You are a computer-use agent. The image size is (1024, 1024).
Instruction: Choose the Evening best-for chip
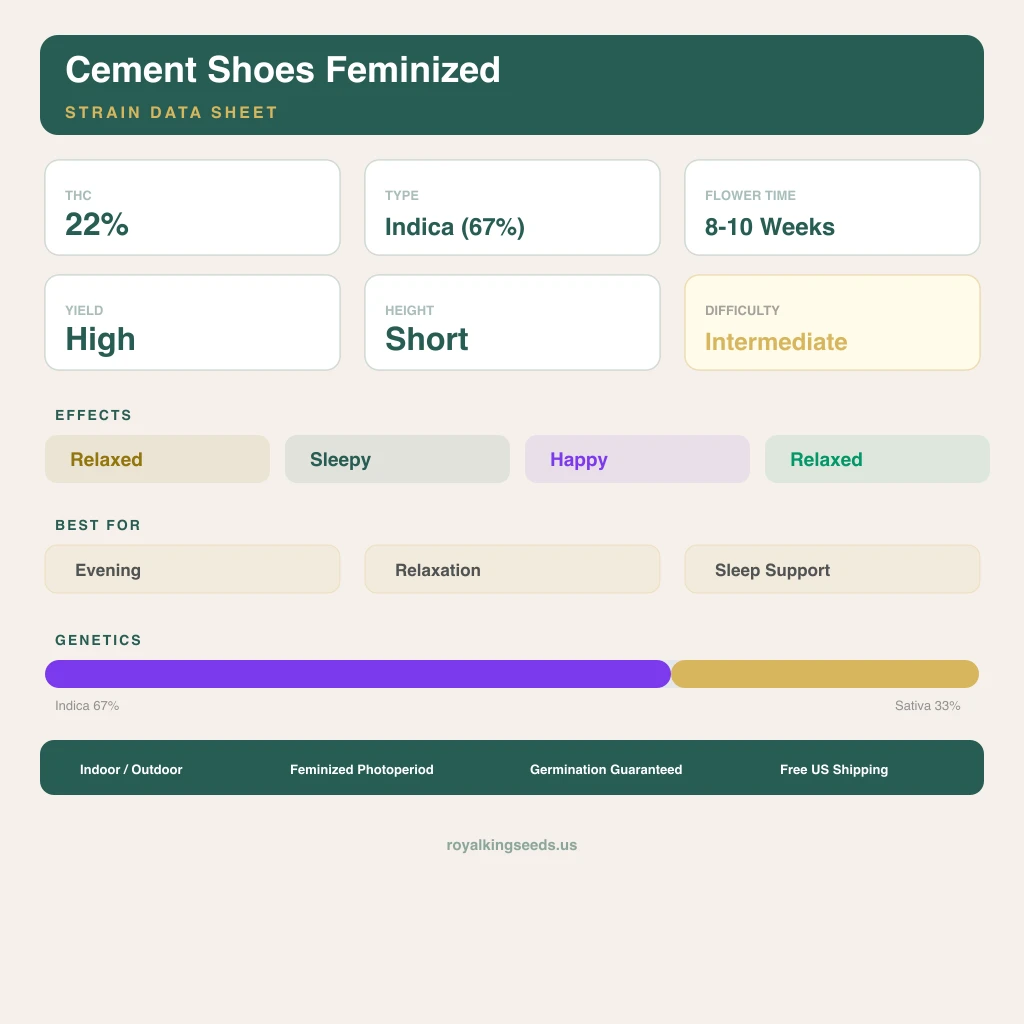click(192, 569)
